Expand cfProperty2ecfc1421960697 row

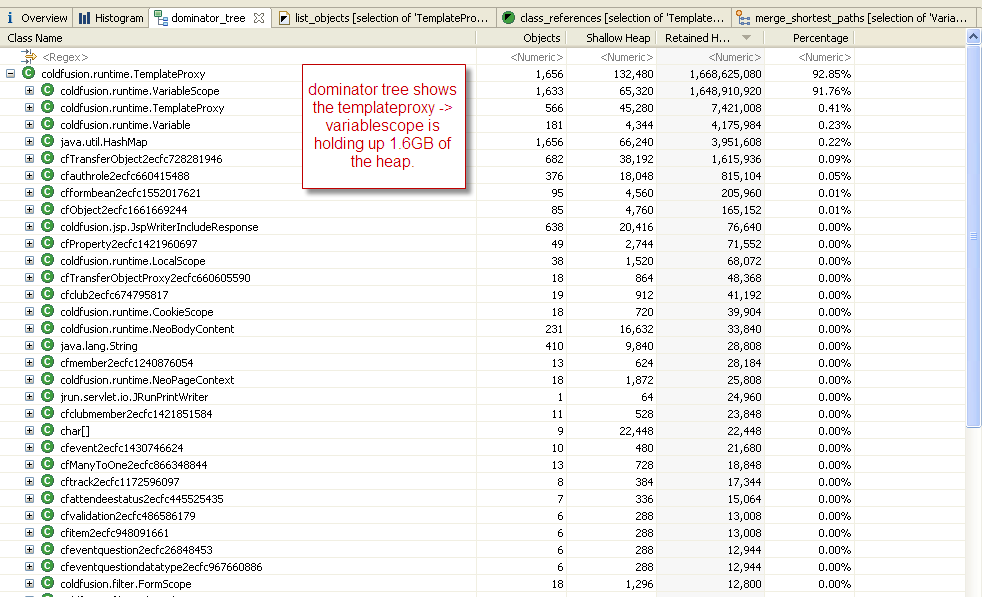tap(29, 244)
